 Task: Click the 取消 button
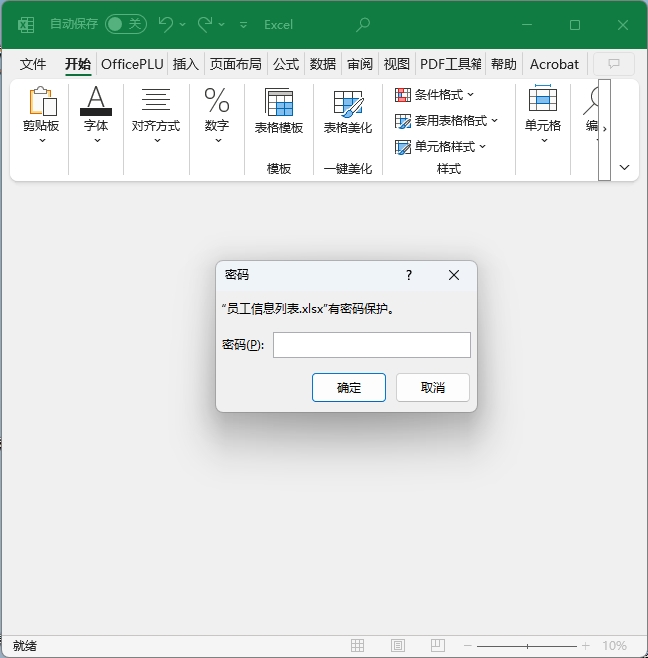(x=433, y=387)
